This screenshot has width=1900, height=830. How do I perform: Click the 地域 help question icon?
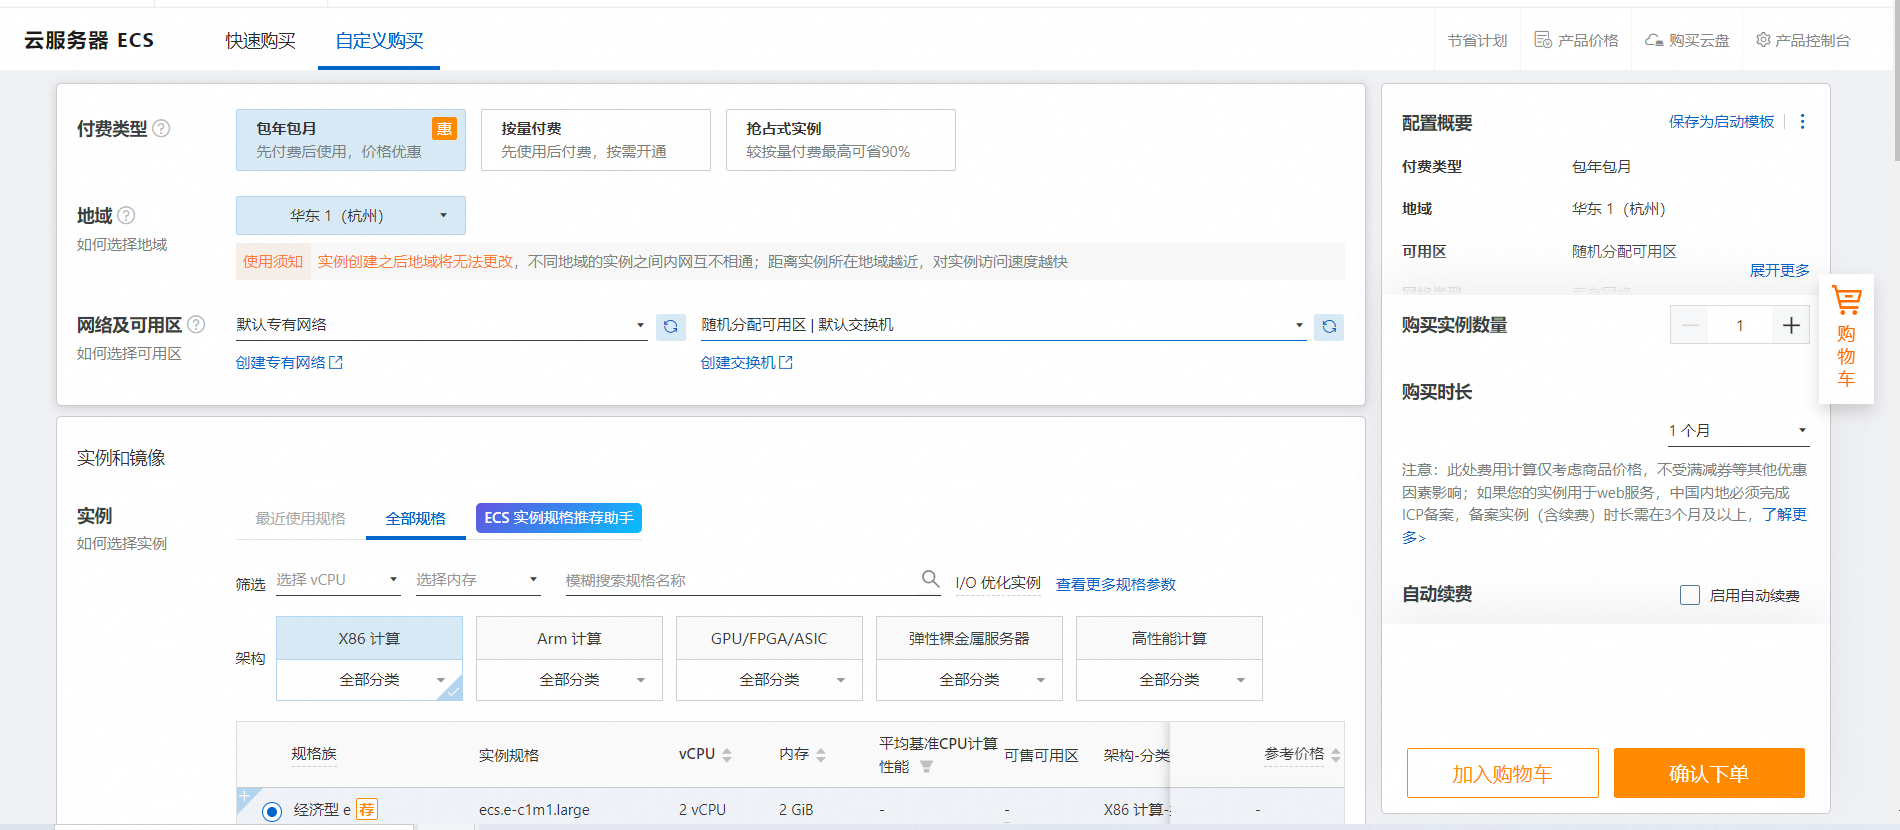point(126,215)
